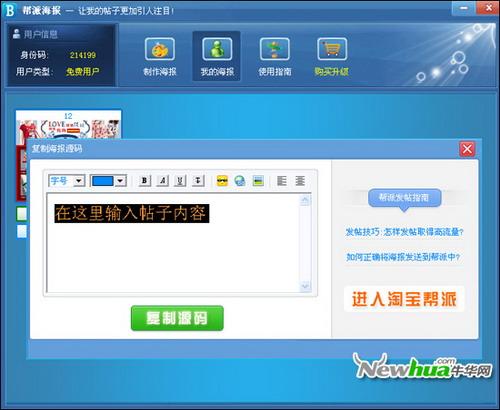The width and height of the screenshot is (500, 410).
Task: Open the 使用指南 user guide
Action: click(275, 57)
